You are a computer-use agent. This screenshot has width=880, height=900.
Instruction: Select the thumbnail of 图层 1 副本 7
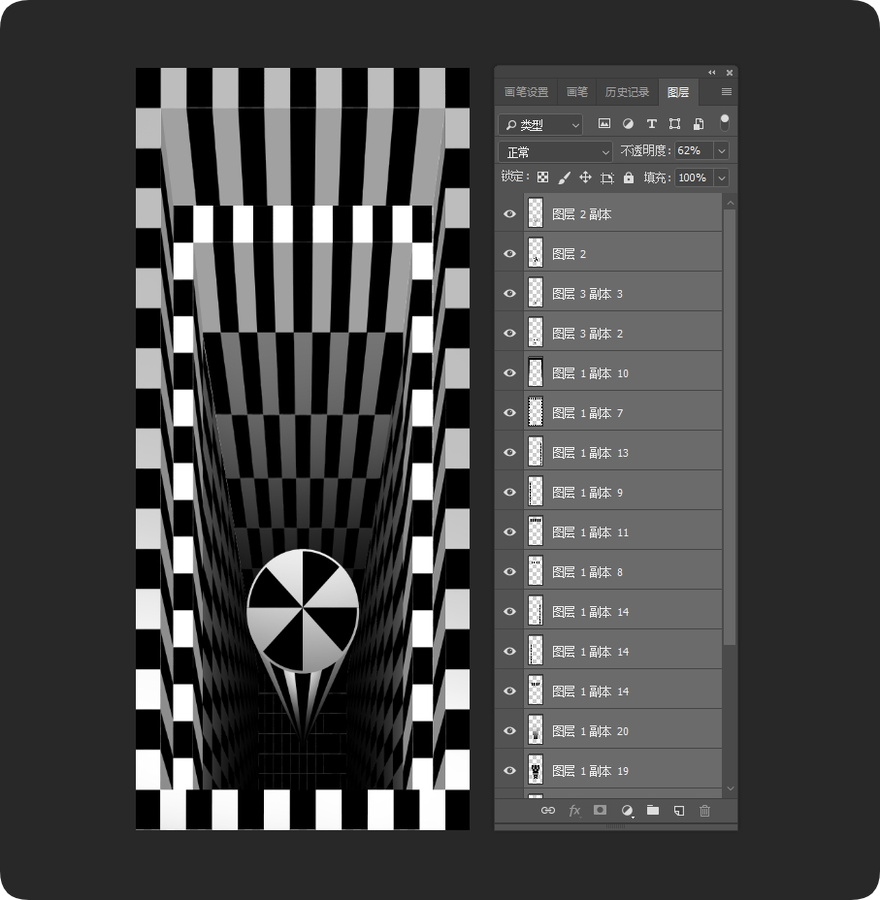click(x=535, y=413)
